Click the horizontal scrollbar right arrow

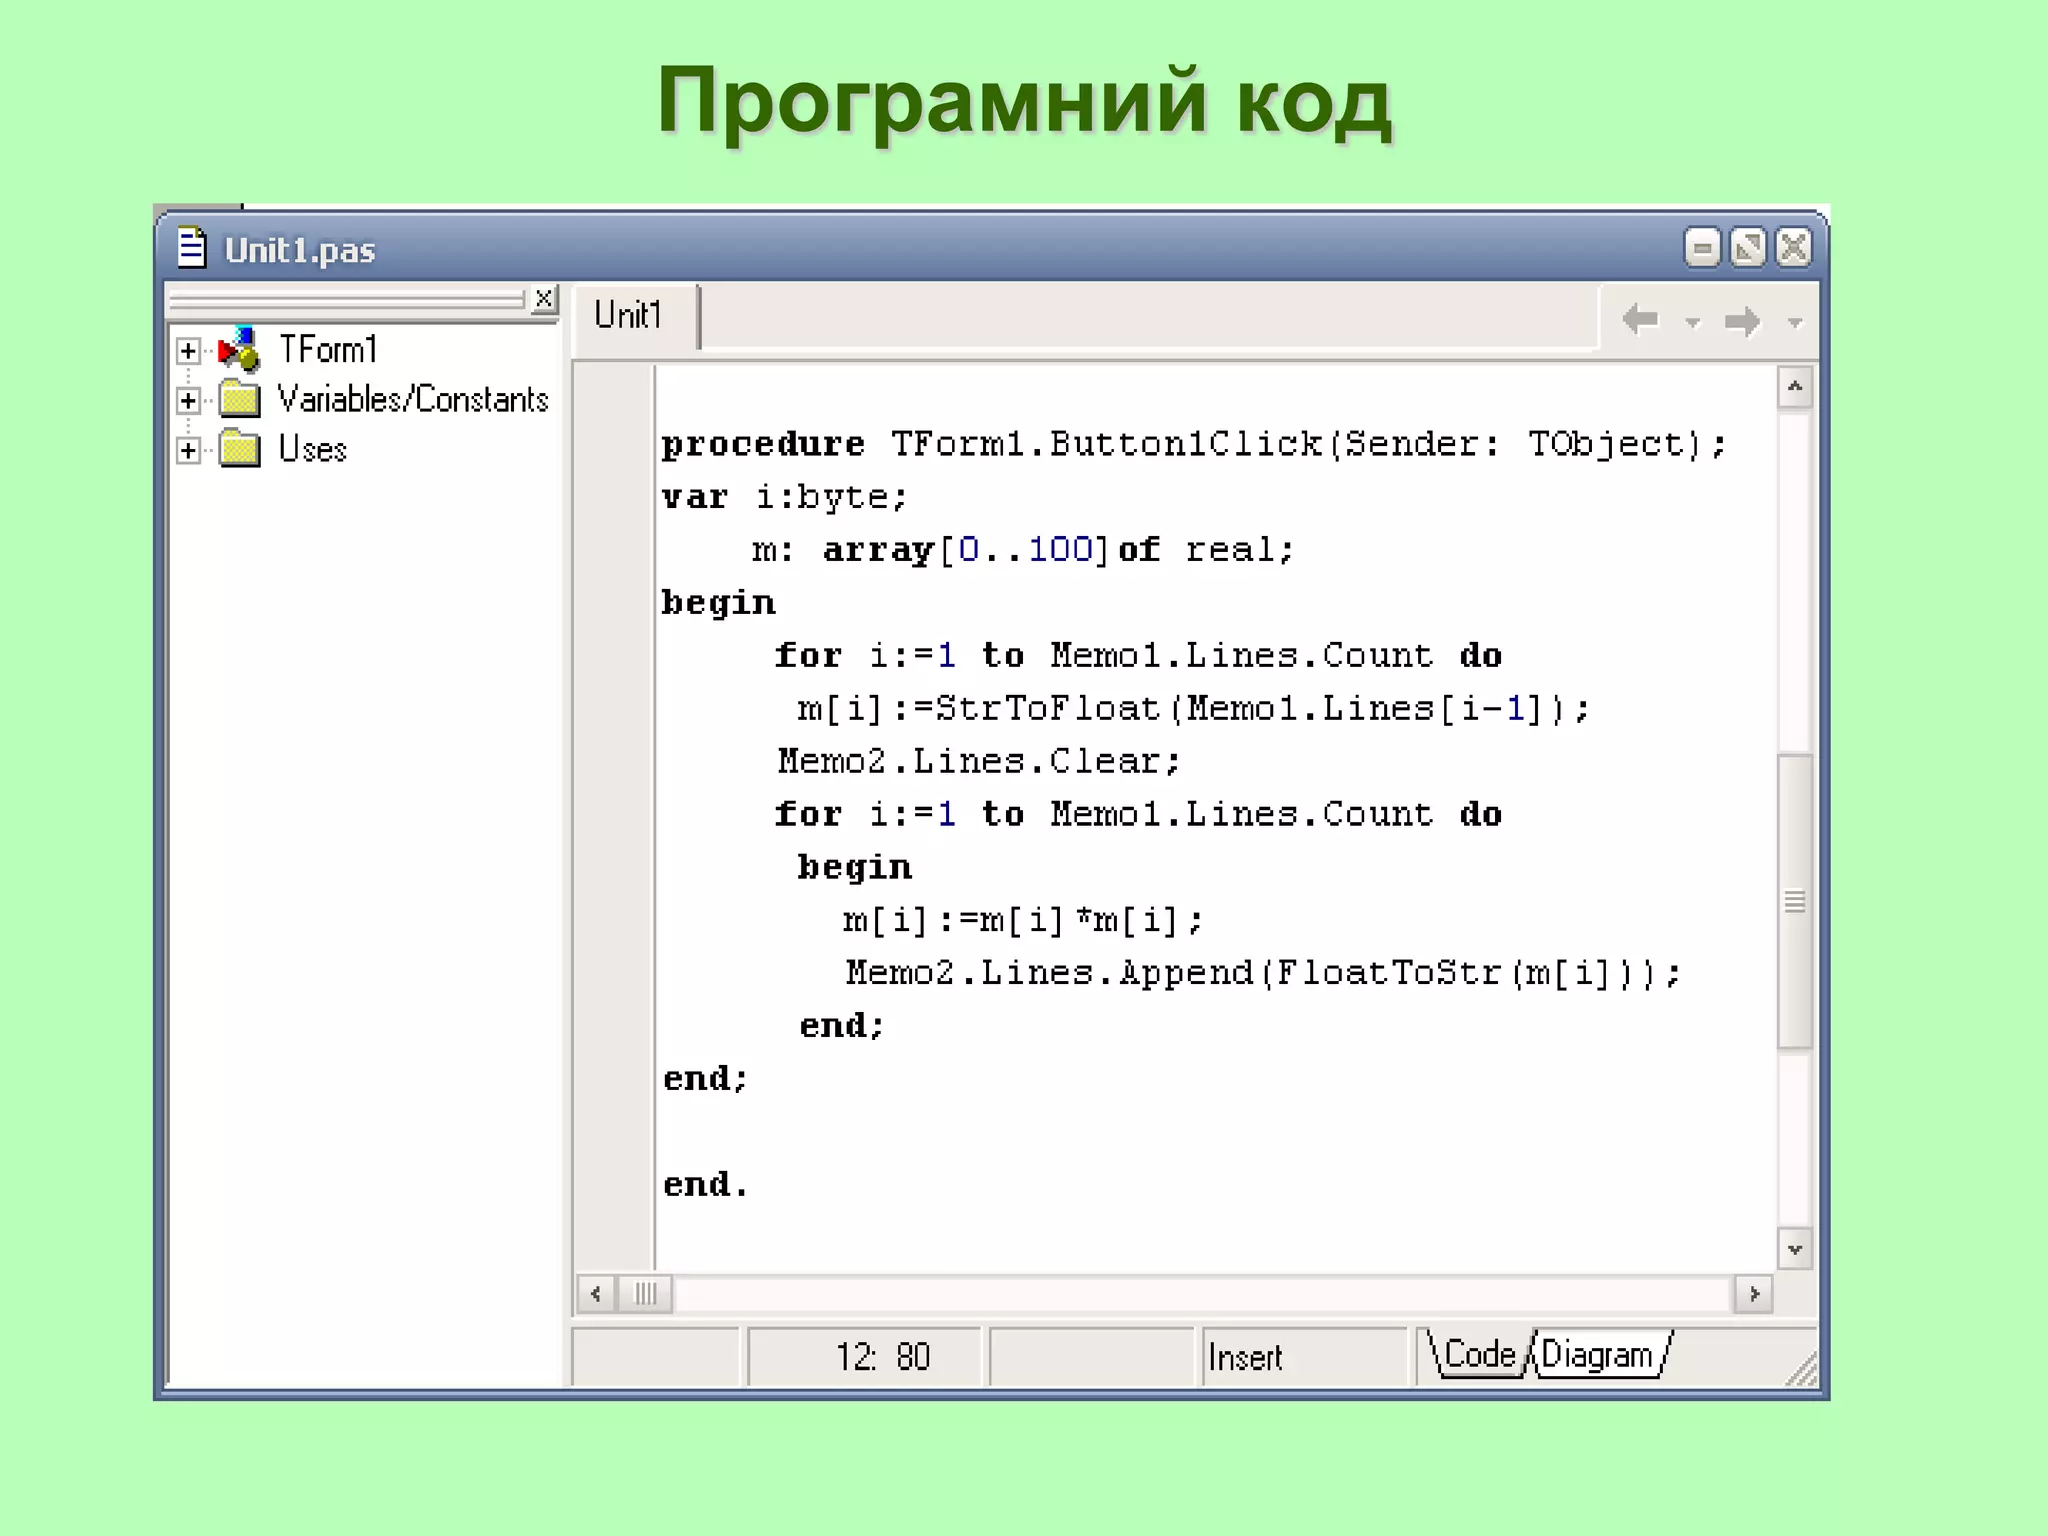point(1753,1294)
